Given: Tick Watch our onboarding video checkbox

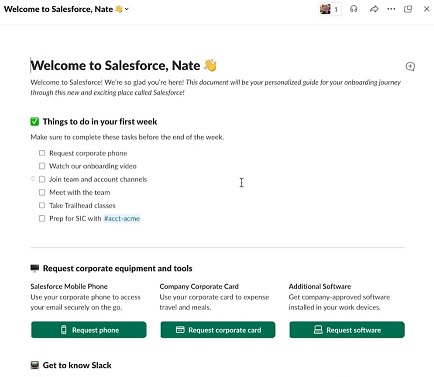Looking at the screenshot, I should (x=42, y=166).
